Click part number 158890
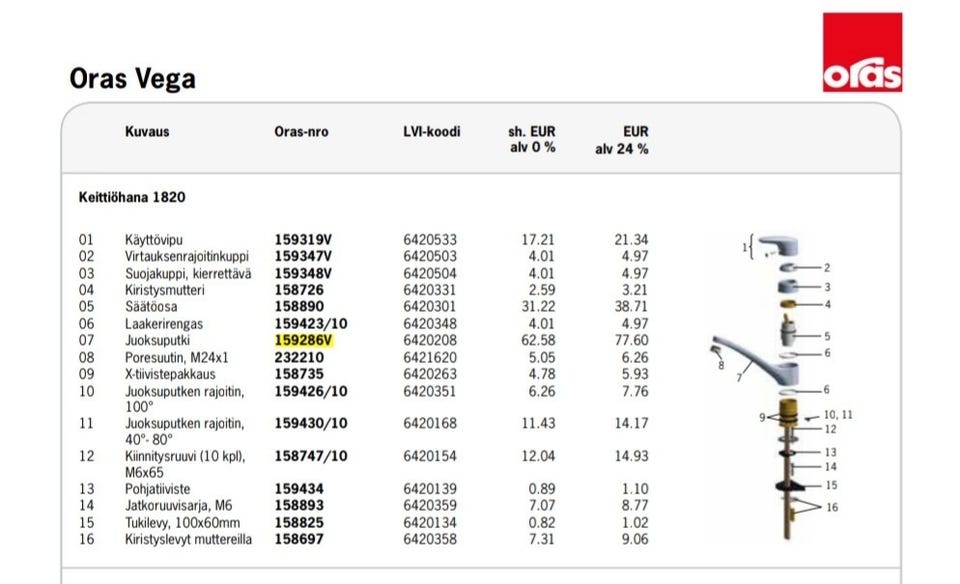The height and width of the screenshot is (584, 960). (299, 307)
